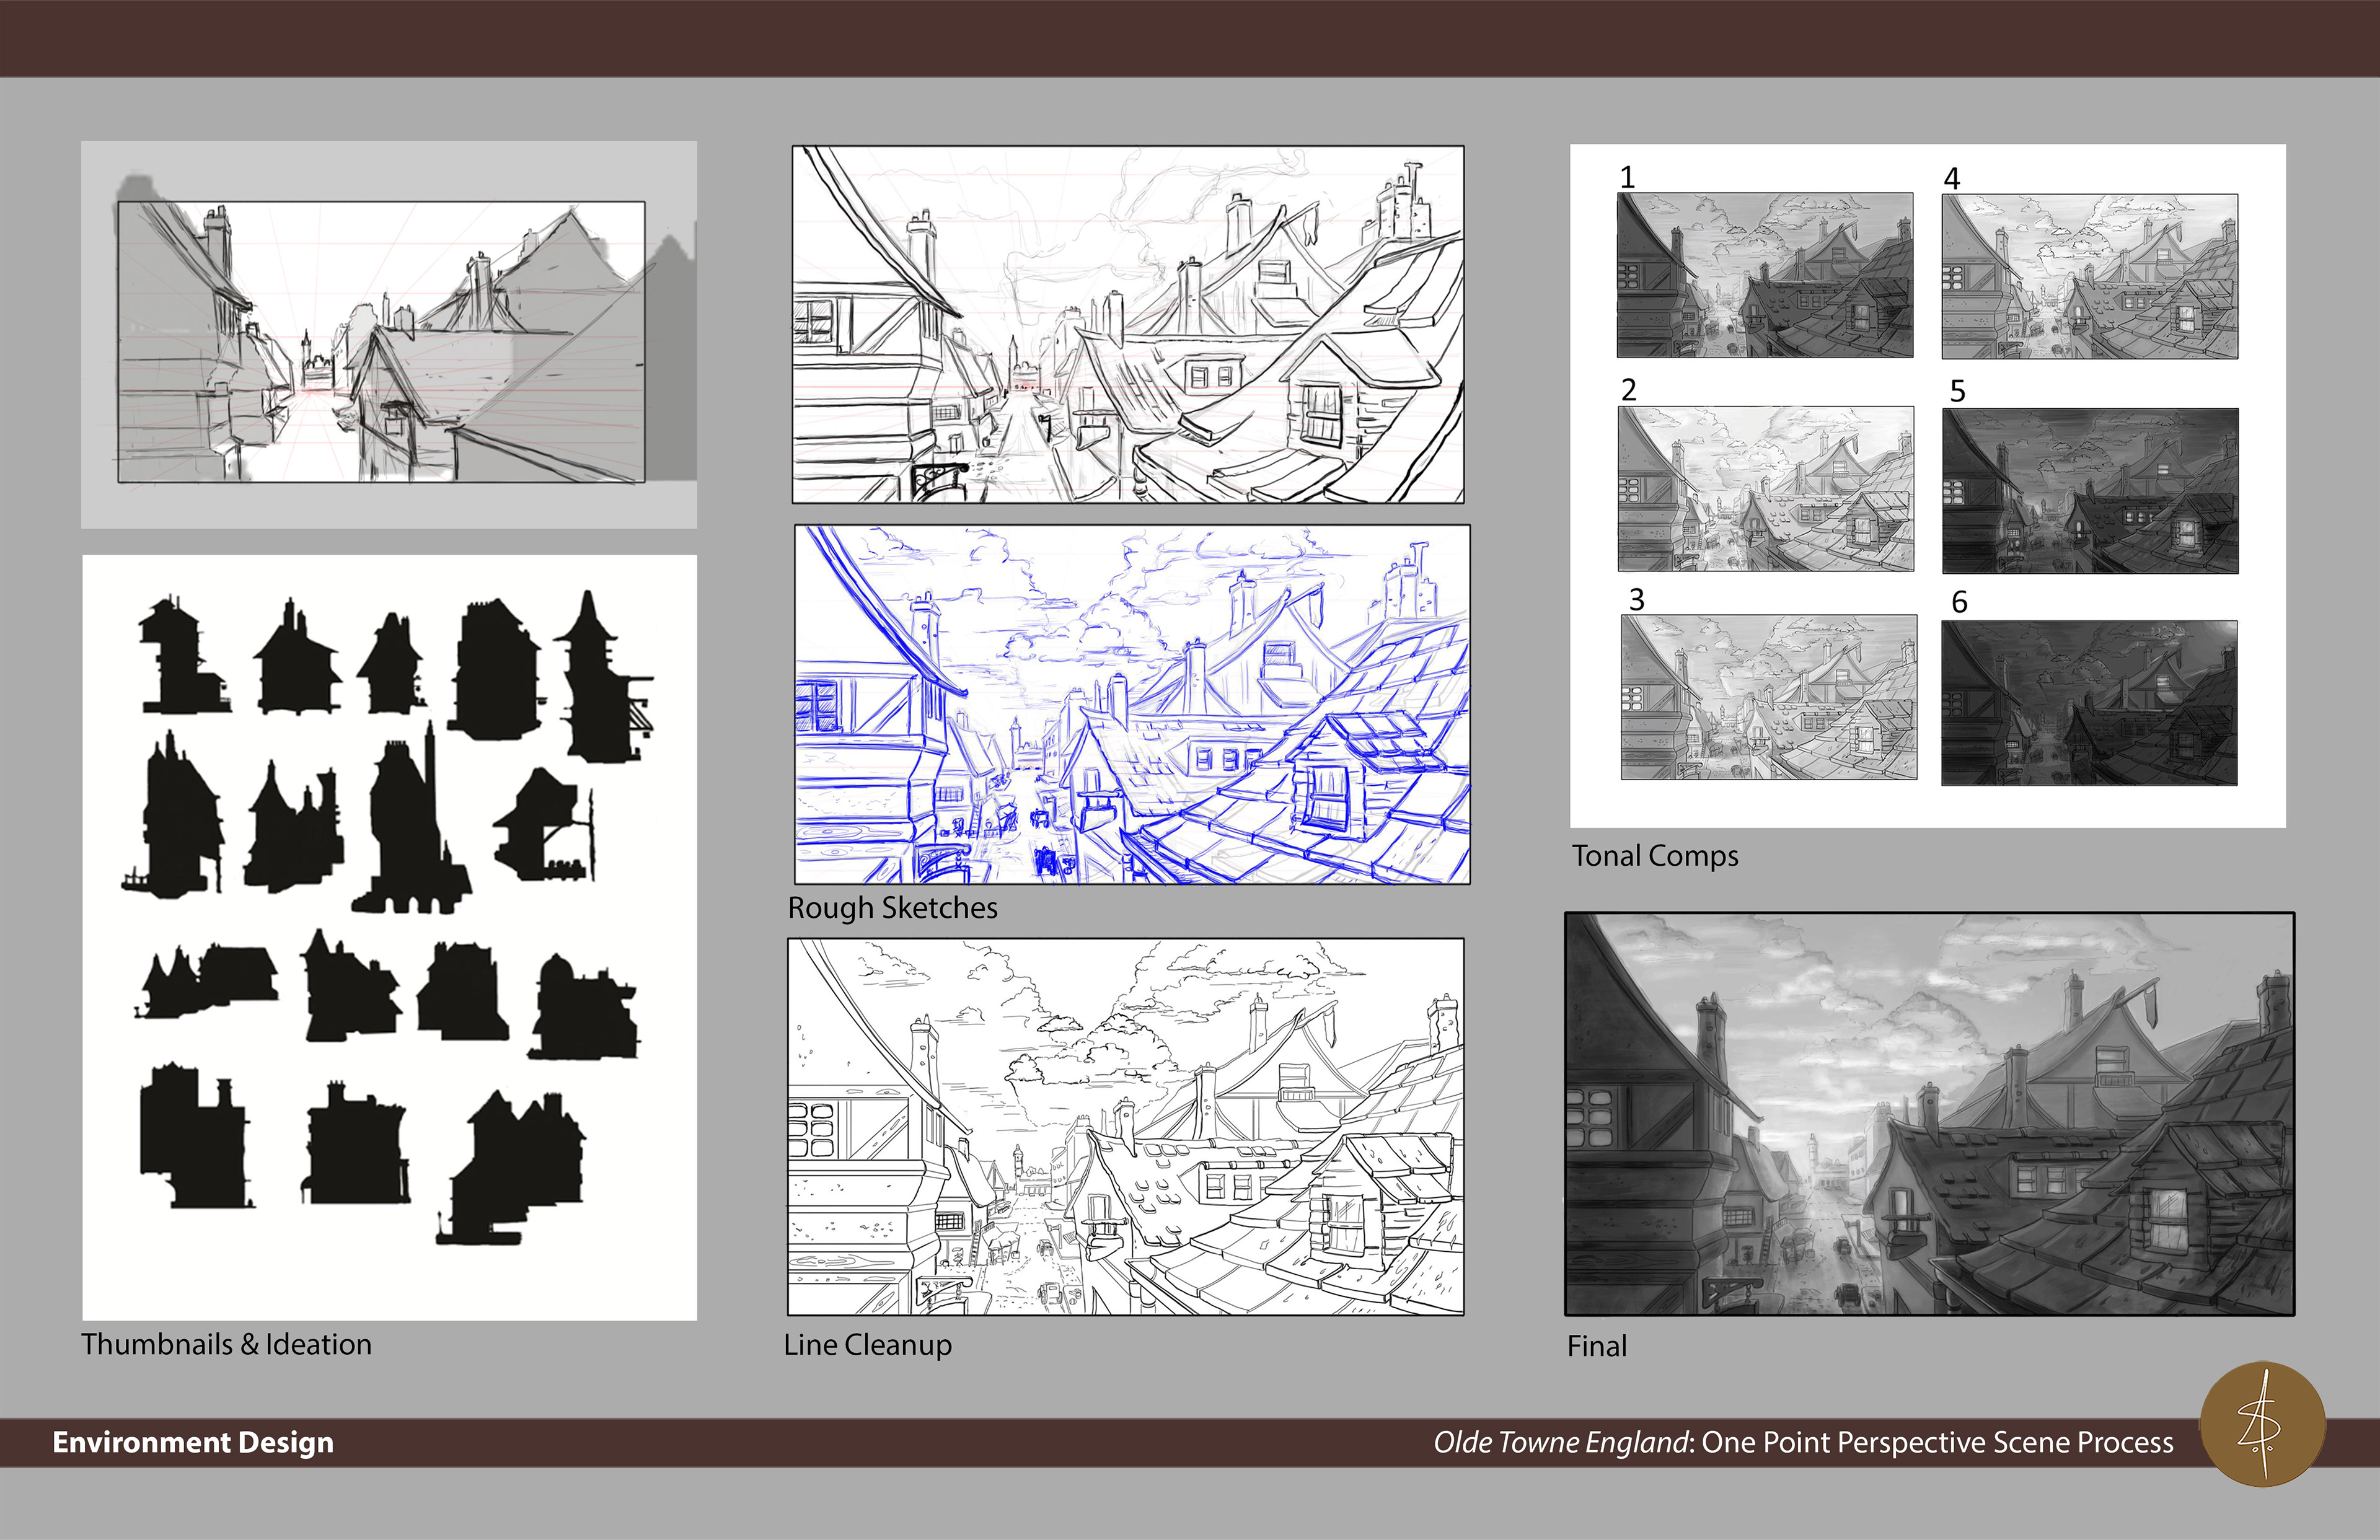This screenshot has height=1540, width=2380.
Task: Click the first house silhouette in top row
Action: coord(184,655)
